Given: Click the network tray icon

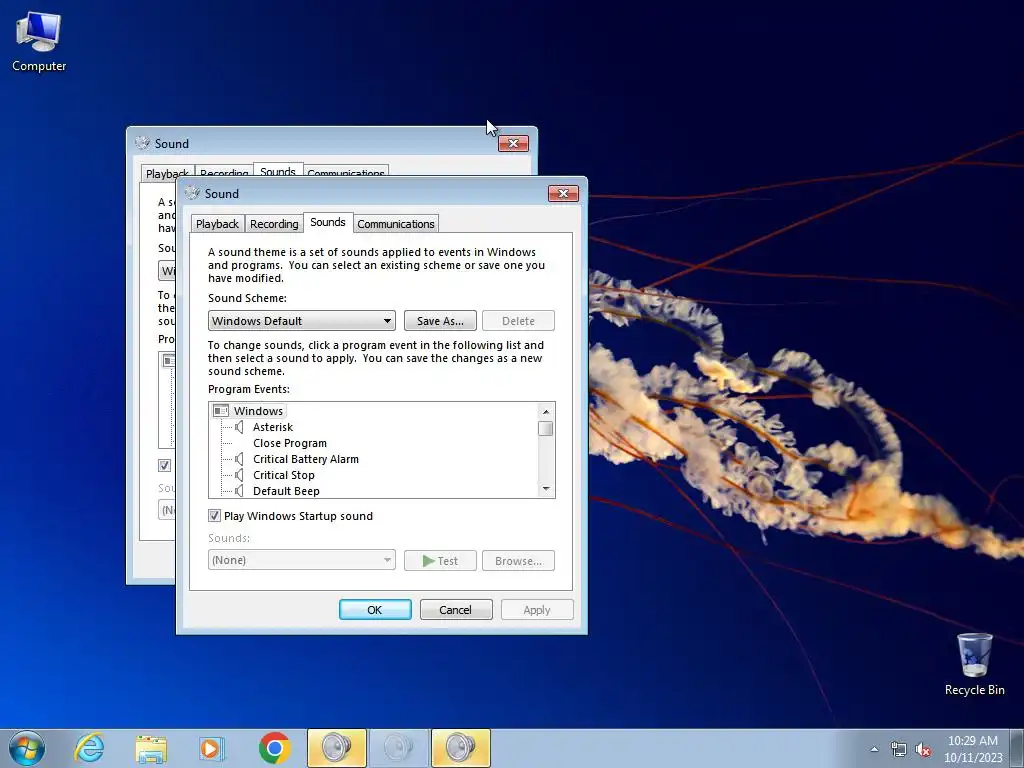Looking at the screenshot, I should point(899,749).
